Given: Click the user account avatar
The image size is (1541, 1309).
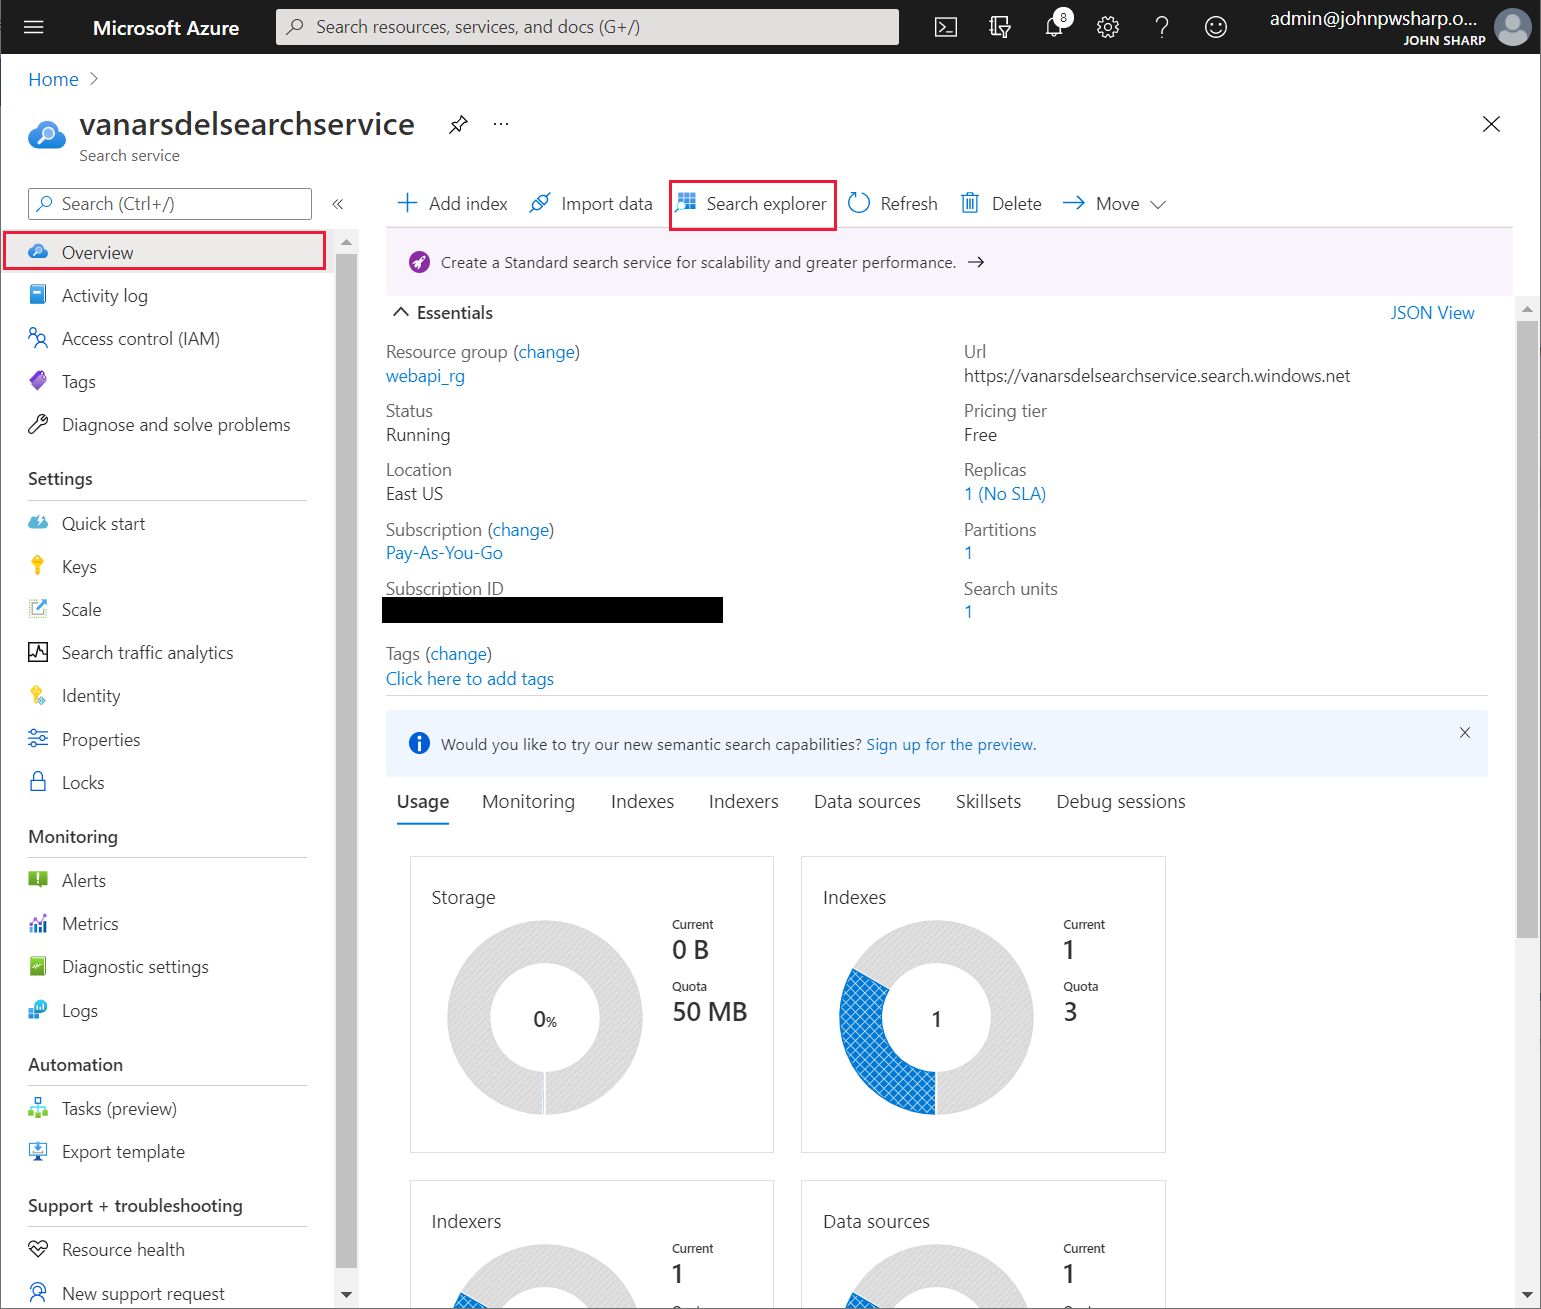Looking at the screenshot, I should [1512, 27].
